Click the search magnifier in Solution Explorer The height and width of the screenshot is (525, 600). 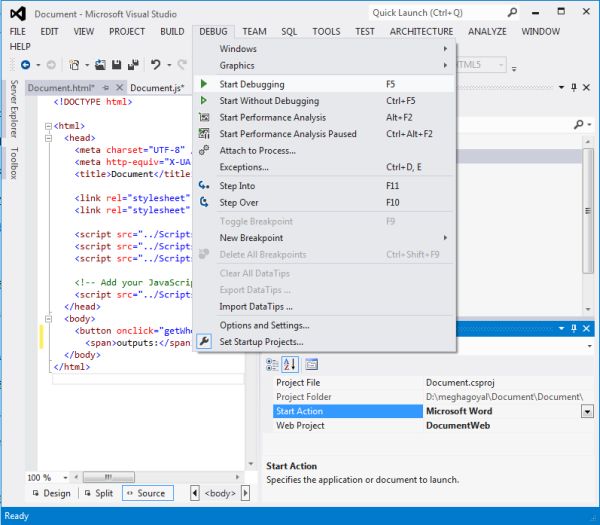pyautogui.click(x=578, y=126)
